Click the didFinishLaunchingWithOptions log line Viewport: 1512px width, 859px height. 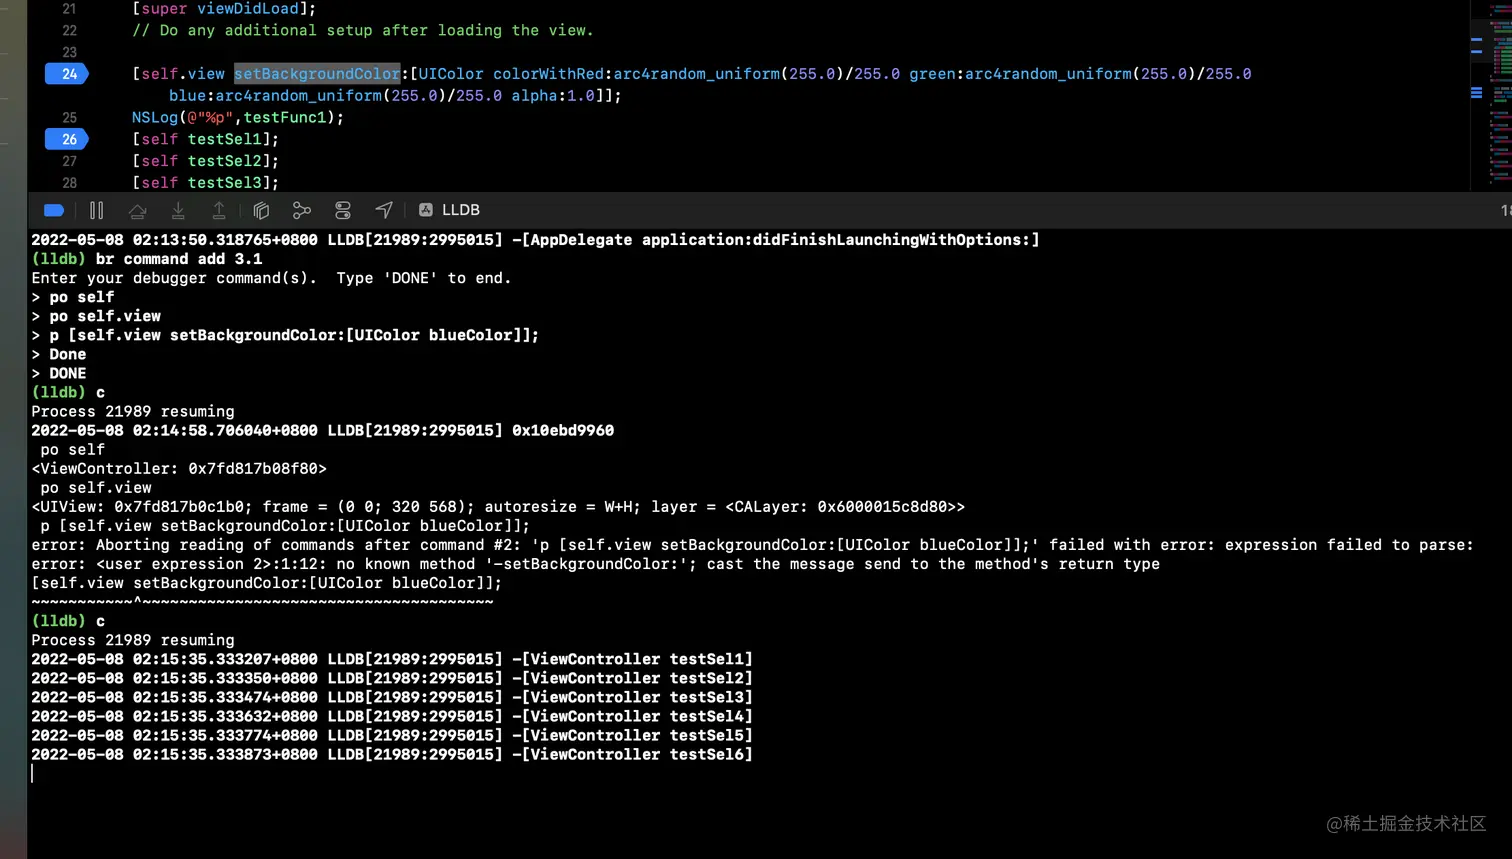[x=535, y=240]
